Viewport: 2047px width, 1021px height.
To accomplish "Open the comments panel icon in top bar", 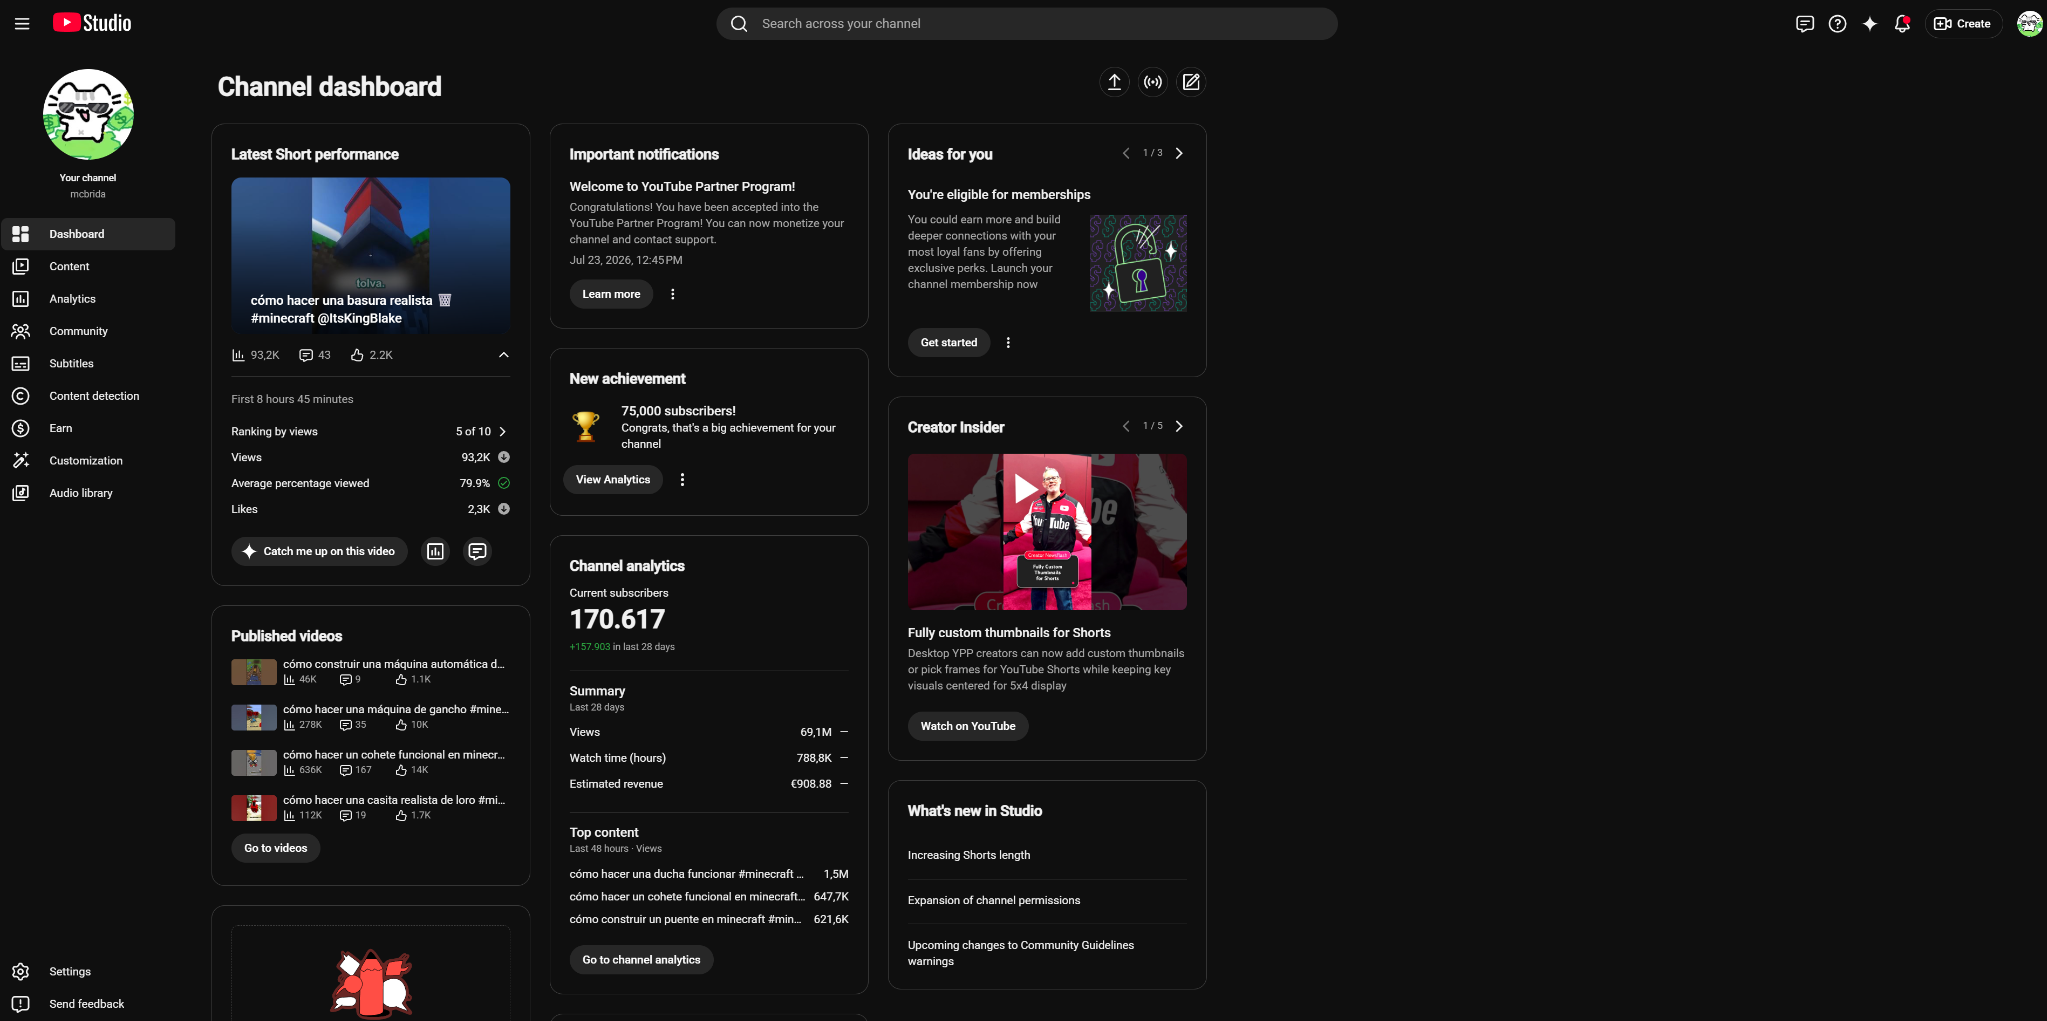I will click(x=1805, y=24).
